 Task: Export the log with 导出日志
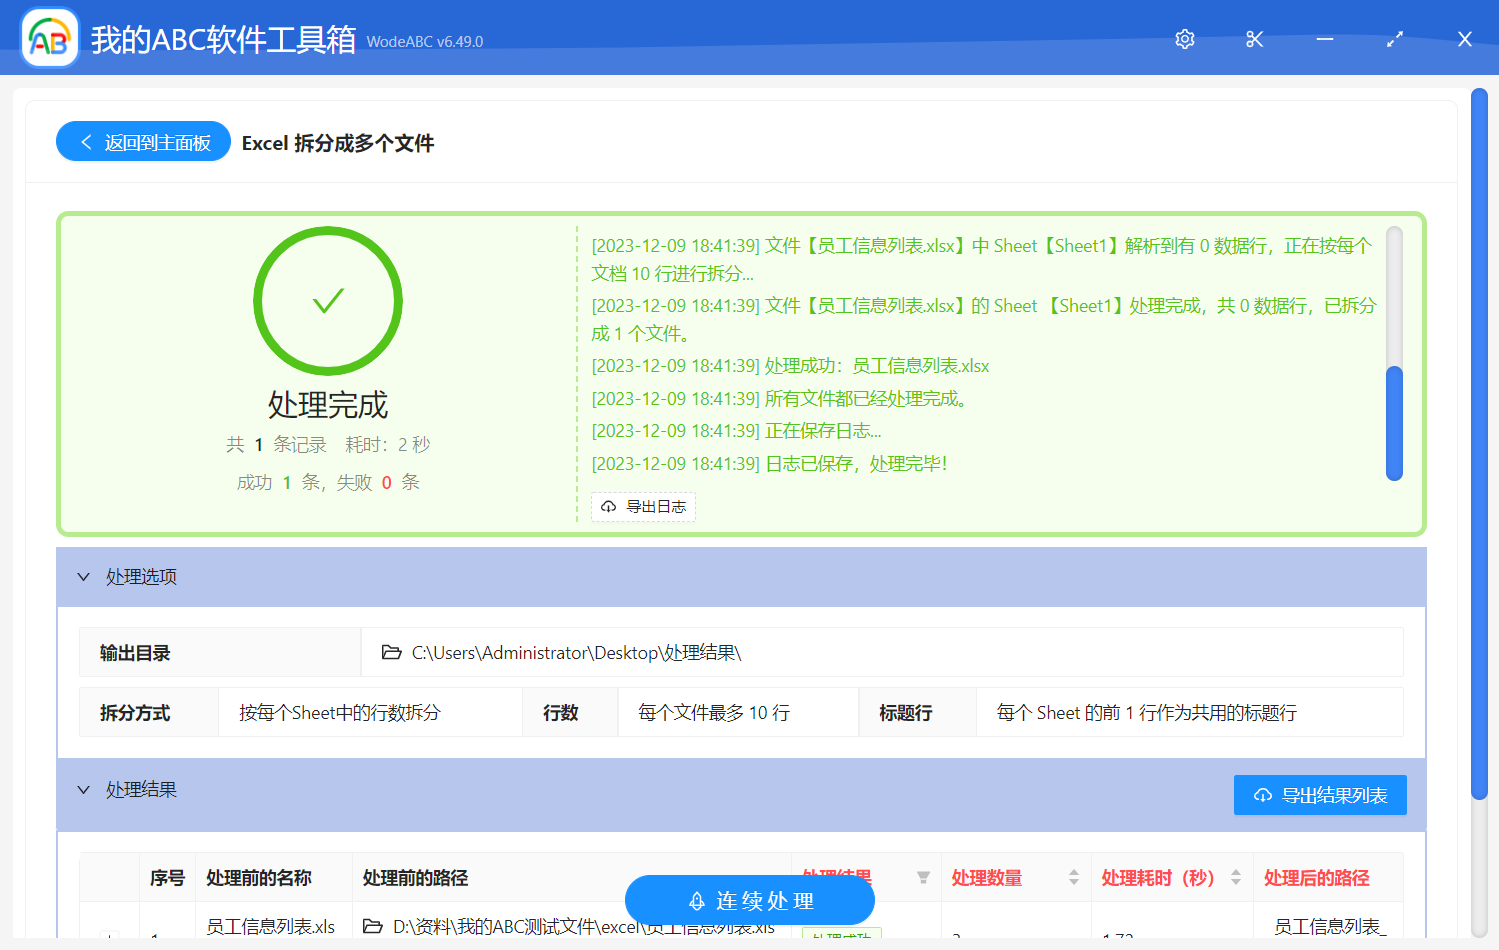coord(643,507)
